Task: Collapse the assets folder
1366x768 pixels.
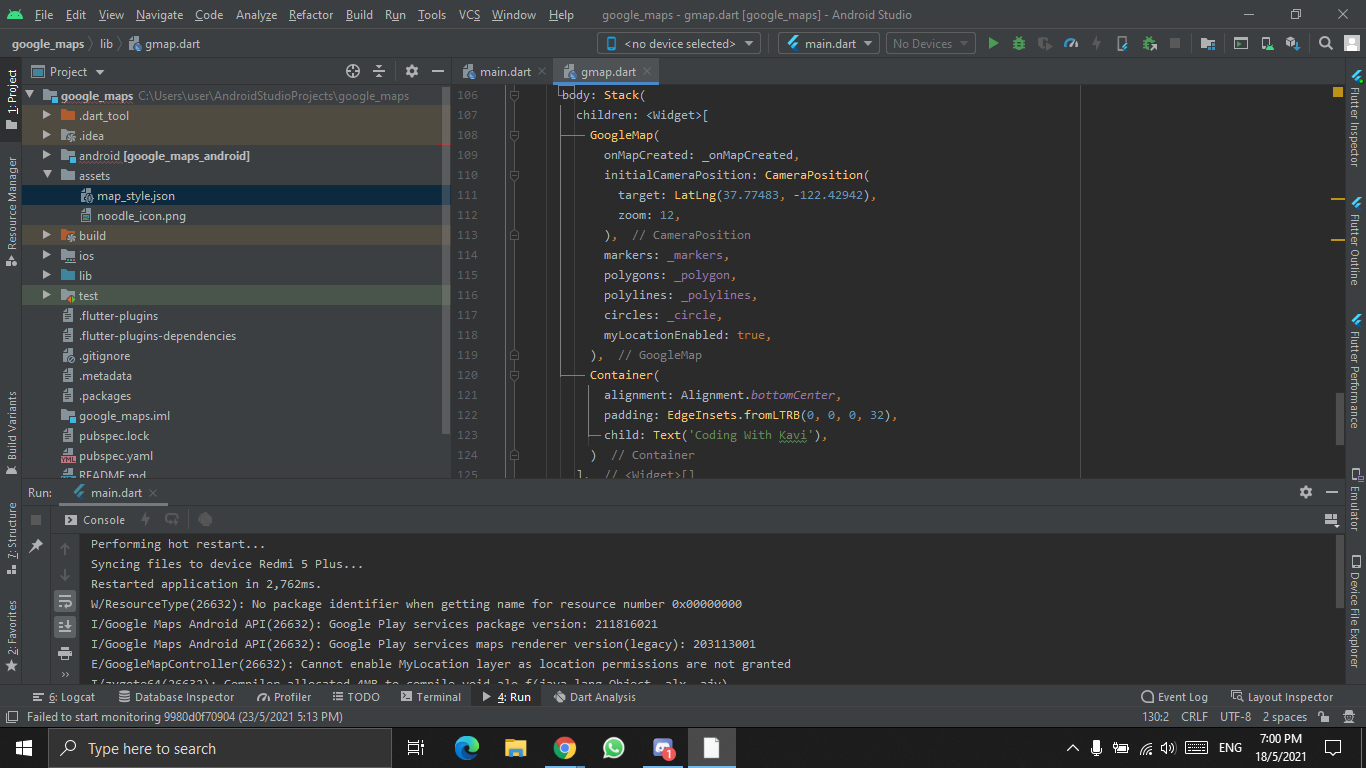Action: coord(46,175)
